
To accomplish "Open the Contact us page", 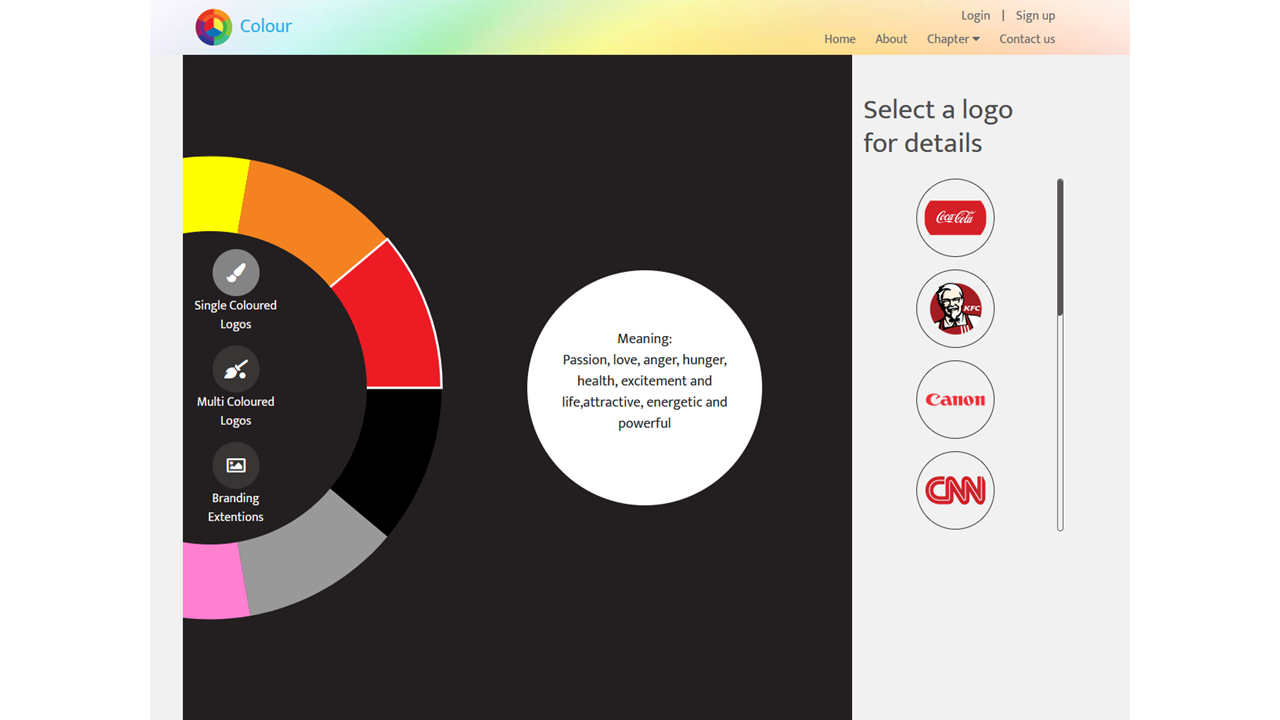I will (1027, 39).
